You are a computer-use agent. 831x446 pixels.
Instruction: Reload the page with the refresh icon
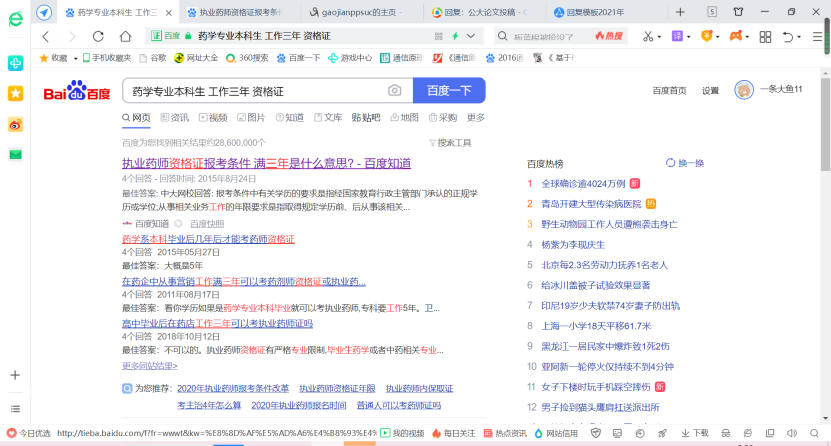pos(98,36)
